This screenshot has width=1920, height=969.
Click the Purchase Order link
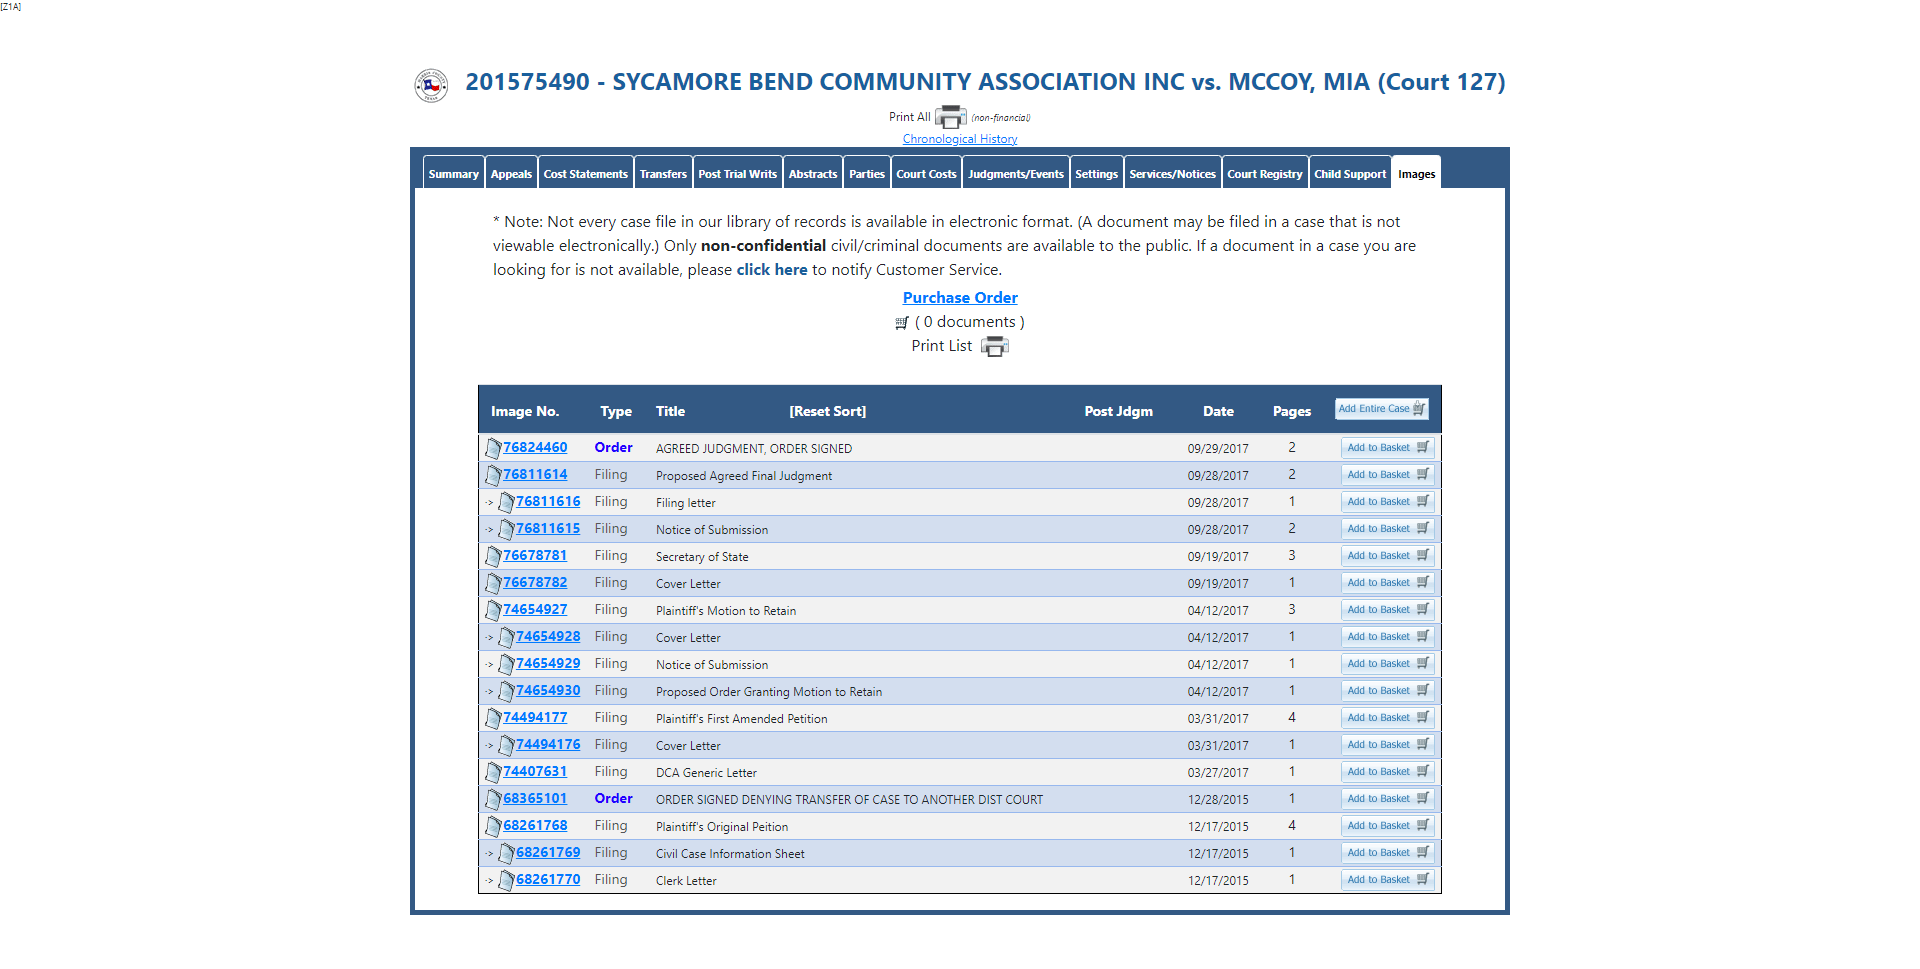(960, 298)
